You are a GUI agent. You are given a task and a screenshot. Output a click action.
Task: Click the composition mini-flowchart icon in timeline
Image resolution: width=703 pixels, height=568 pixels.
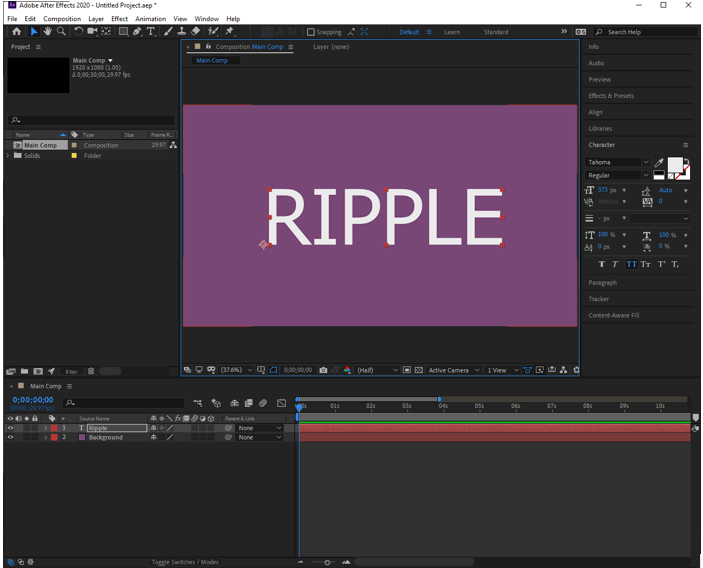coord(198,403)
